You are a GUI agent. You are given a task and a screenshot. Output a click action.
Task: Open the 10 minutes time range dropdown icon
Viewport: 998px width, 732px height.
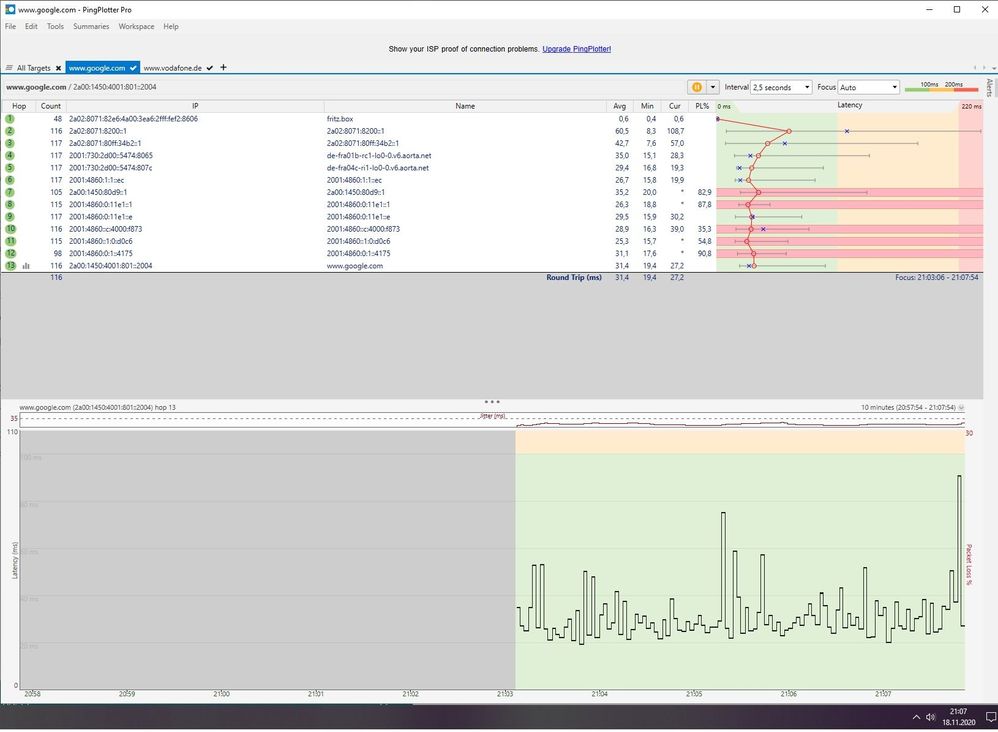(961, 407)
